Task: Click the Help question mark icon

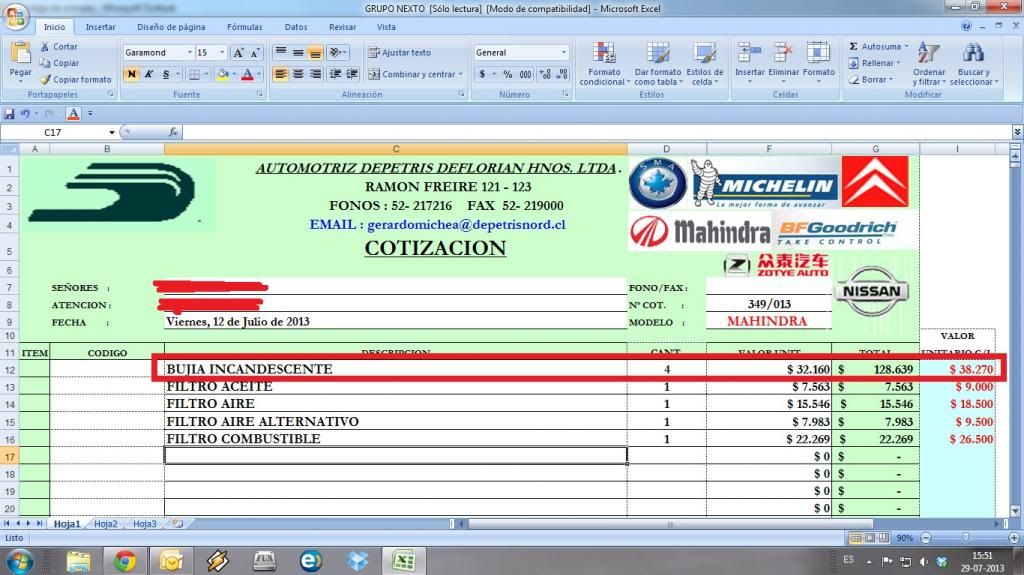Action: 966,26
